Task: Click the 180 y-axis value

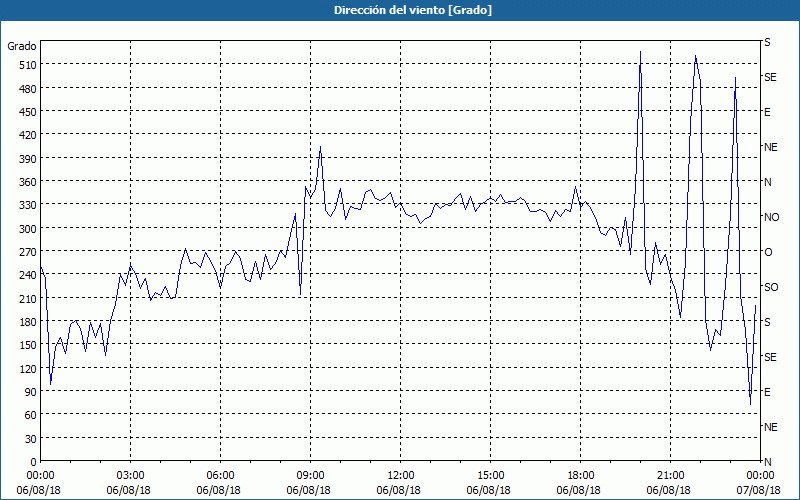Action: [28, 322]
